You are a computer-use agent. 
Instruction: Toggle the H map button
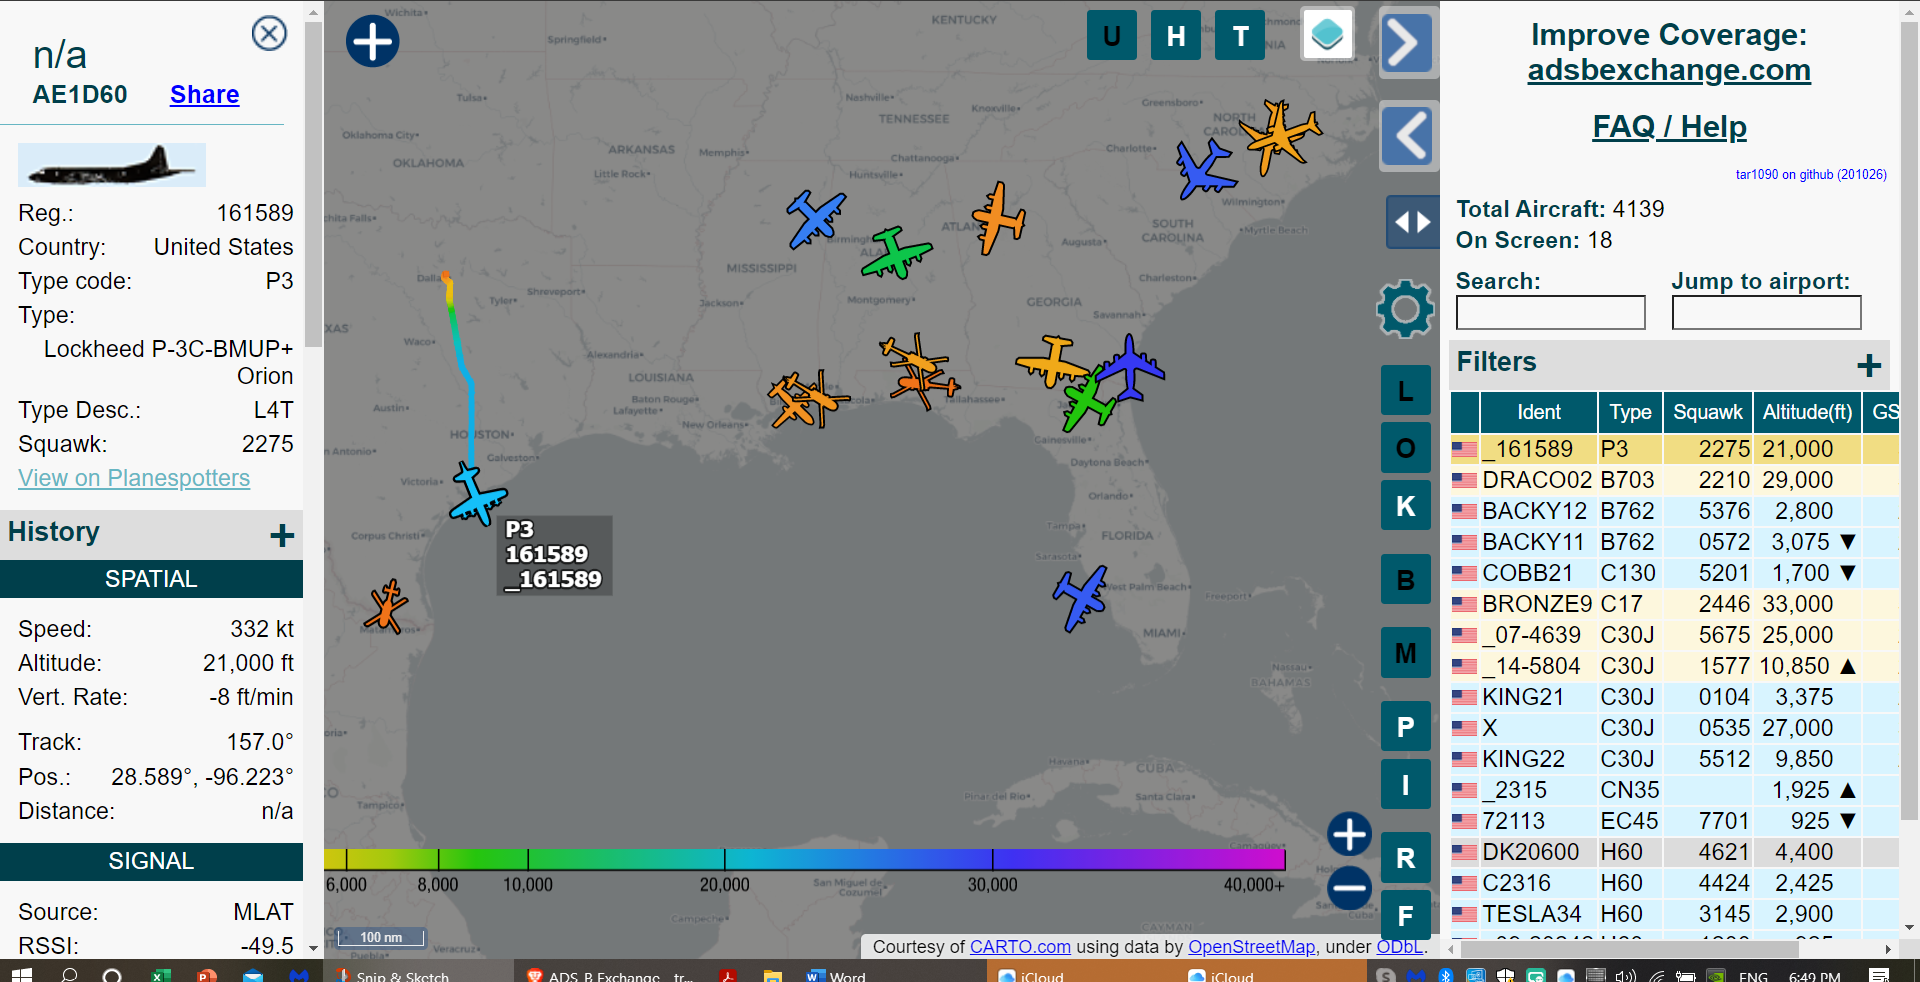pyautogui.click(x=1176, y=35)
